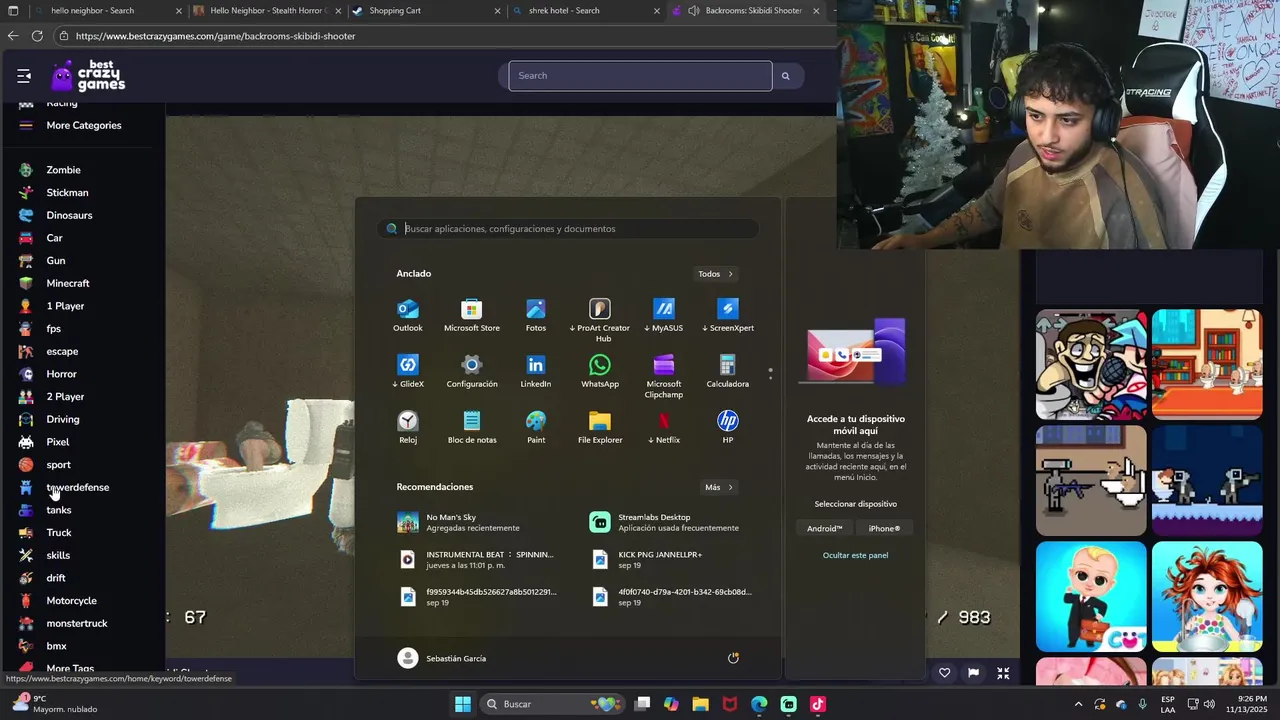
Task: Toggle the site hamburger menu
Action: 24,76
